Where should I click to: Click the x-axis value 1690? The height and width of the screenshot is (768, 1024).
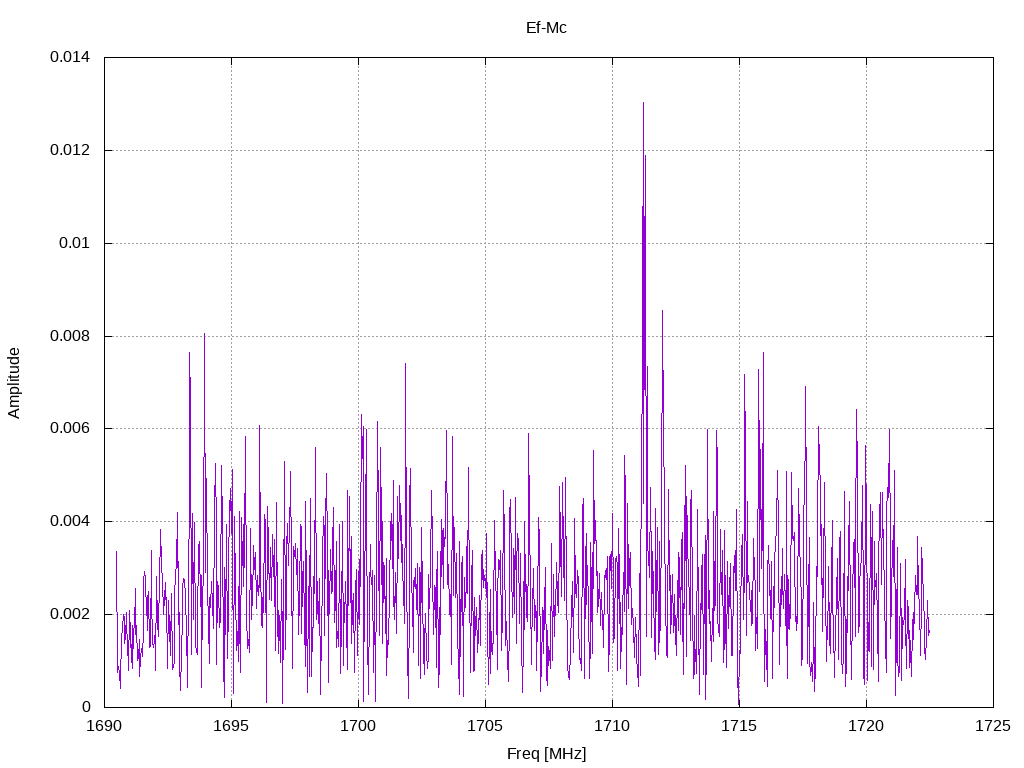pyautogui.click(x=104, y=726)
